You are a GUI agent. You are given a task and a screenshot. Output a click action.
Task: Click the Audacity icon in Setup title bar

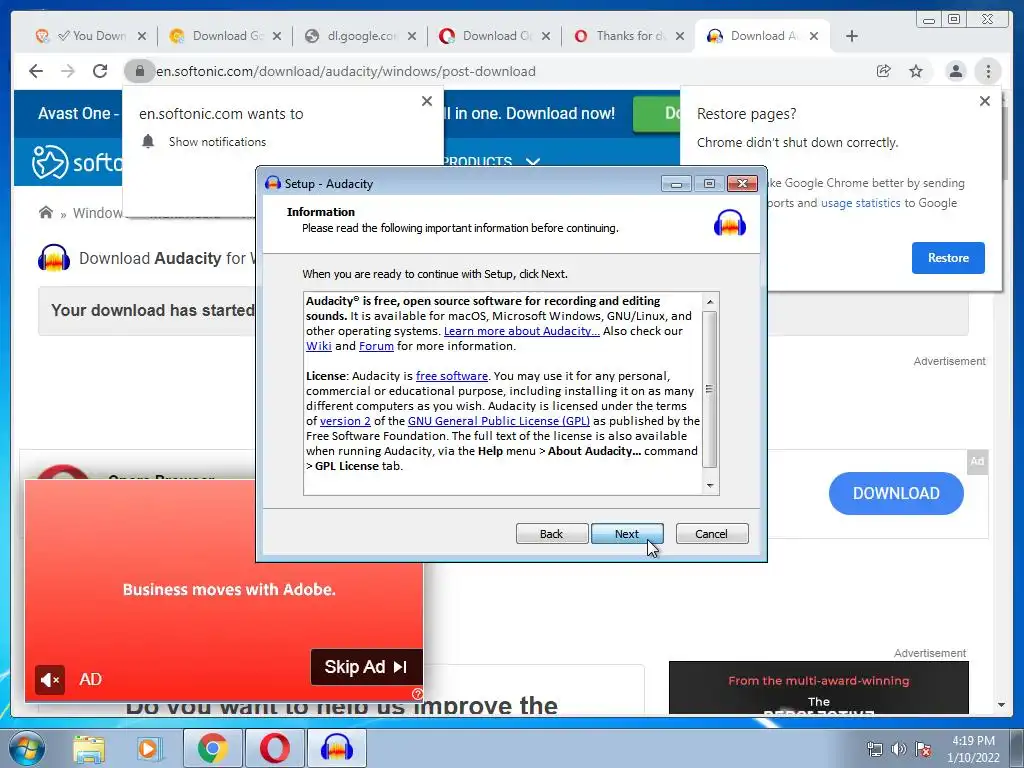(272, 184)
